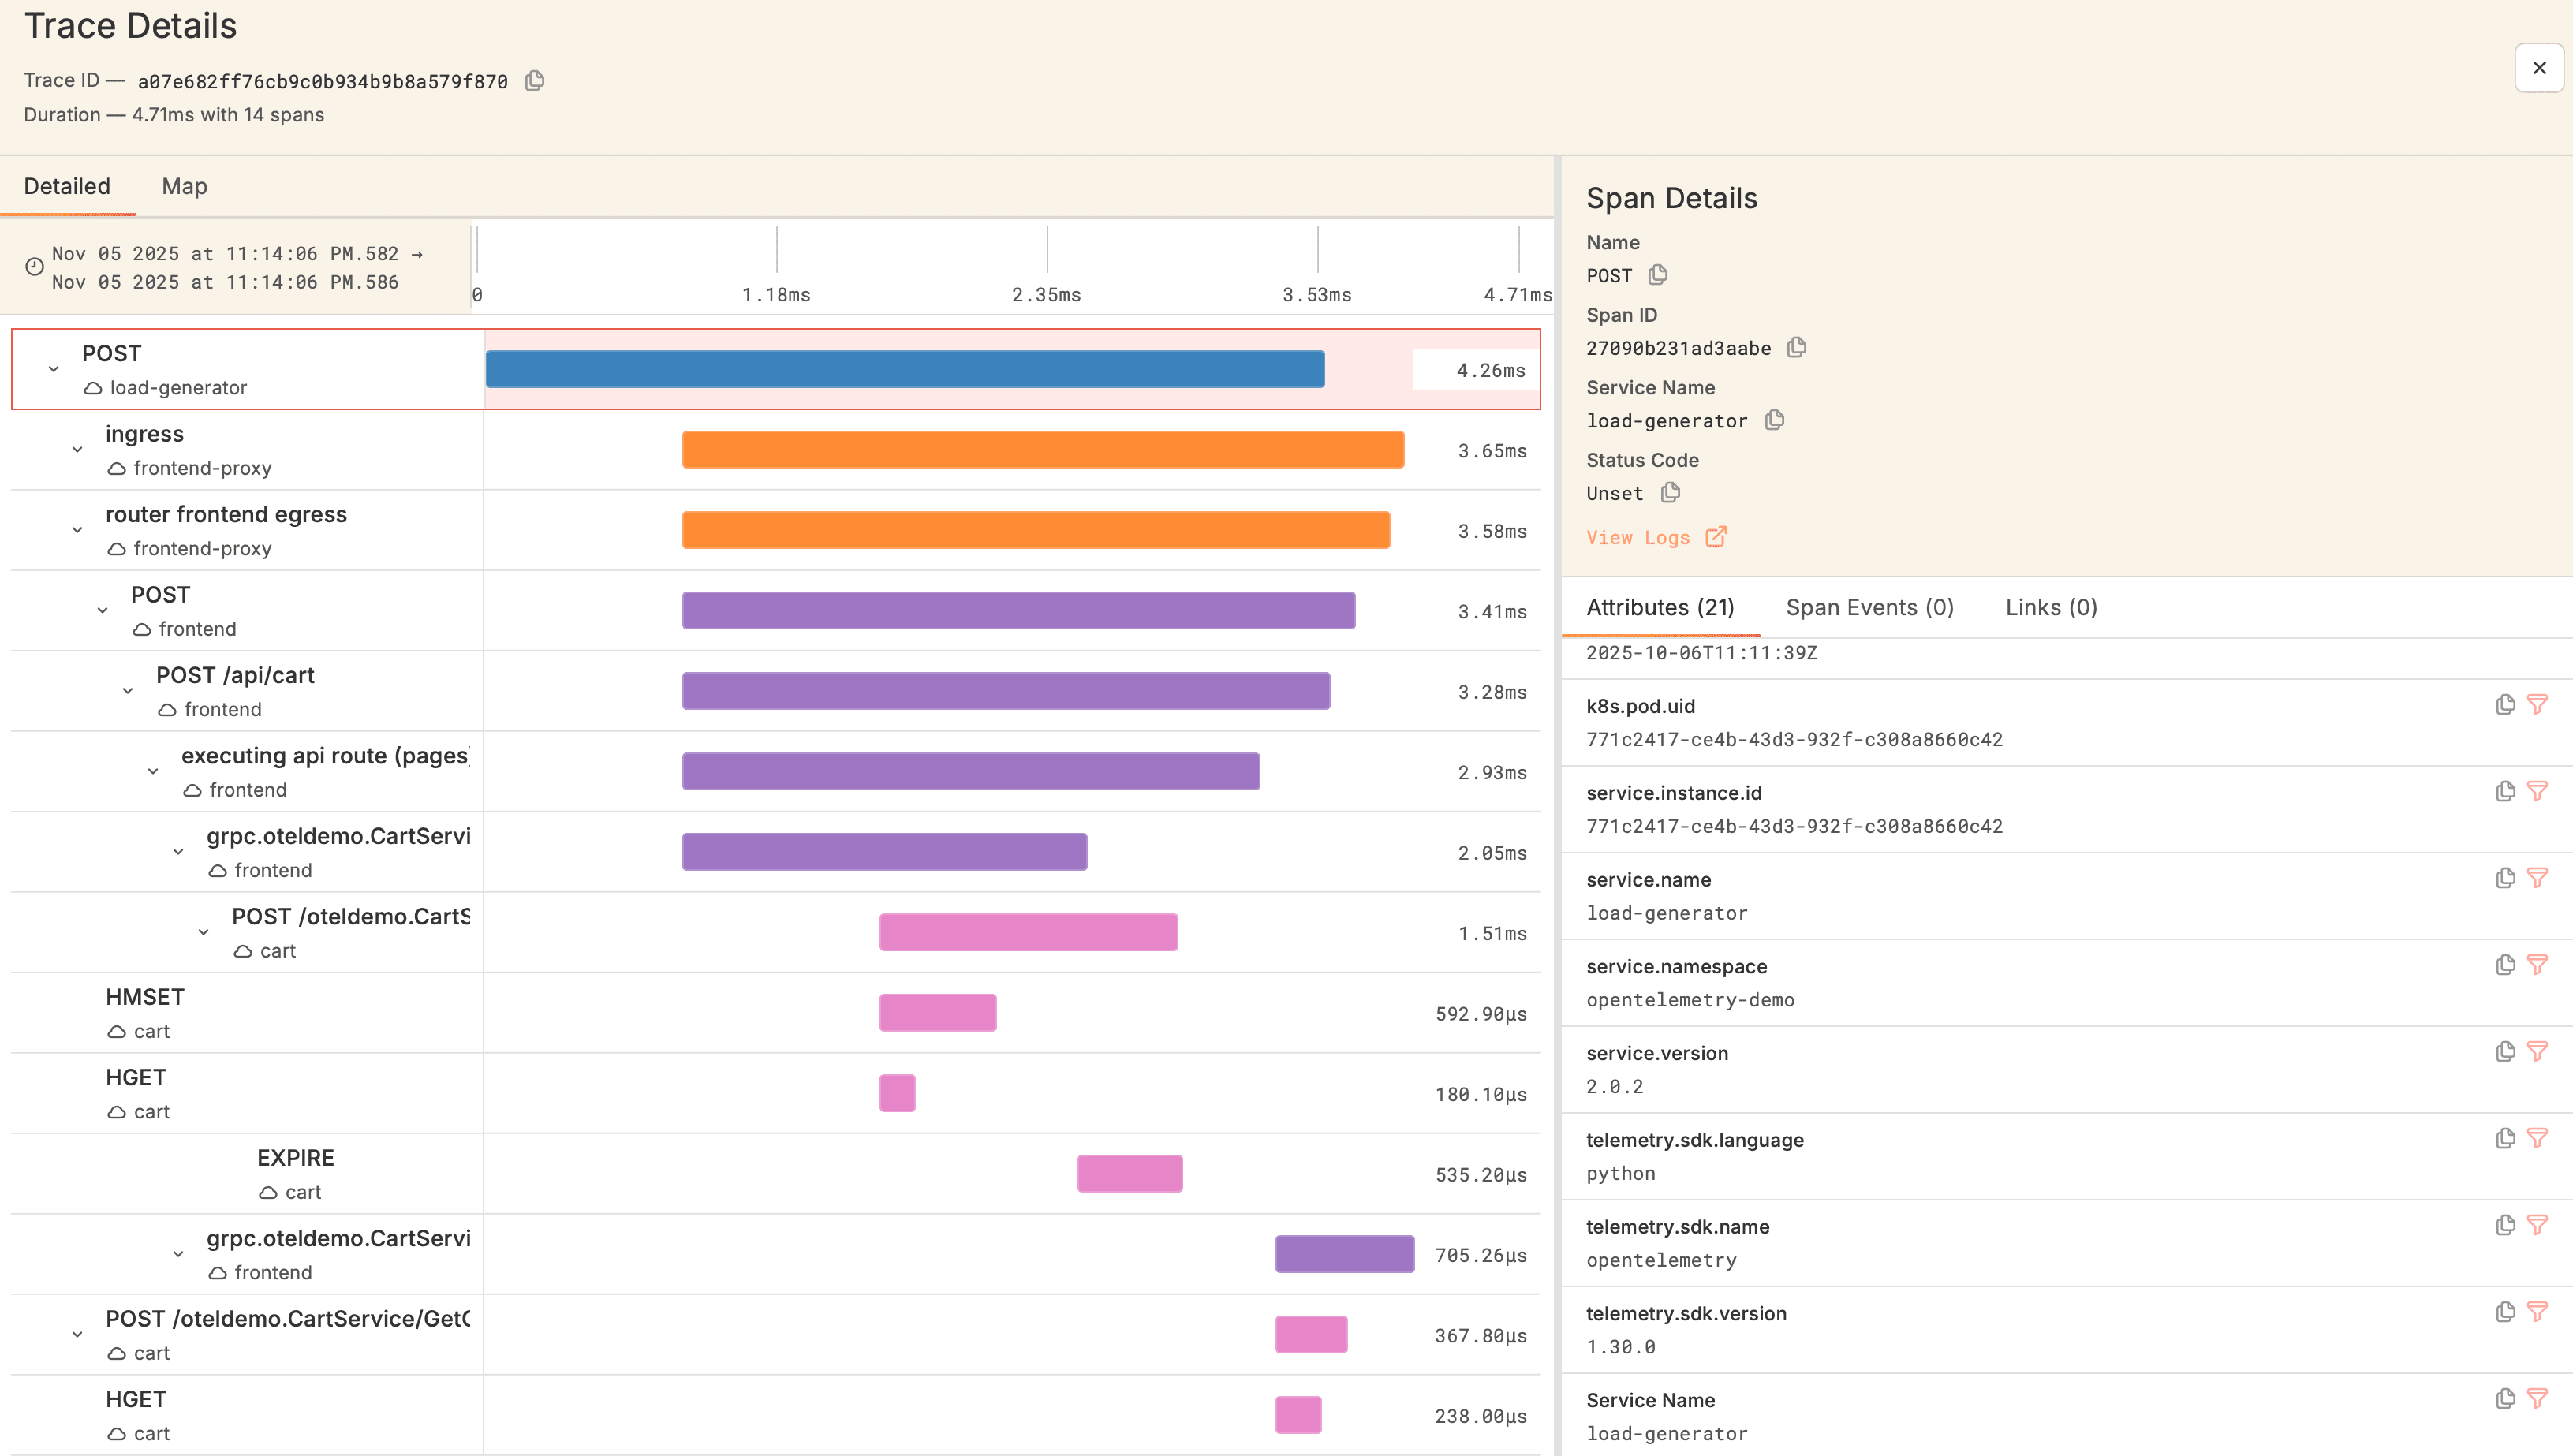Select the EXPIRE cart span bar
Image resolution: width=2573 pixels, height=1456 pixels.
[x=1129, y=1173]
